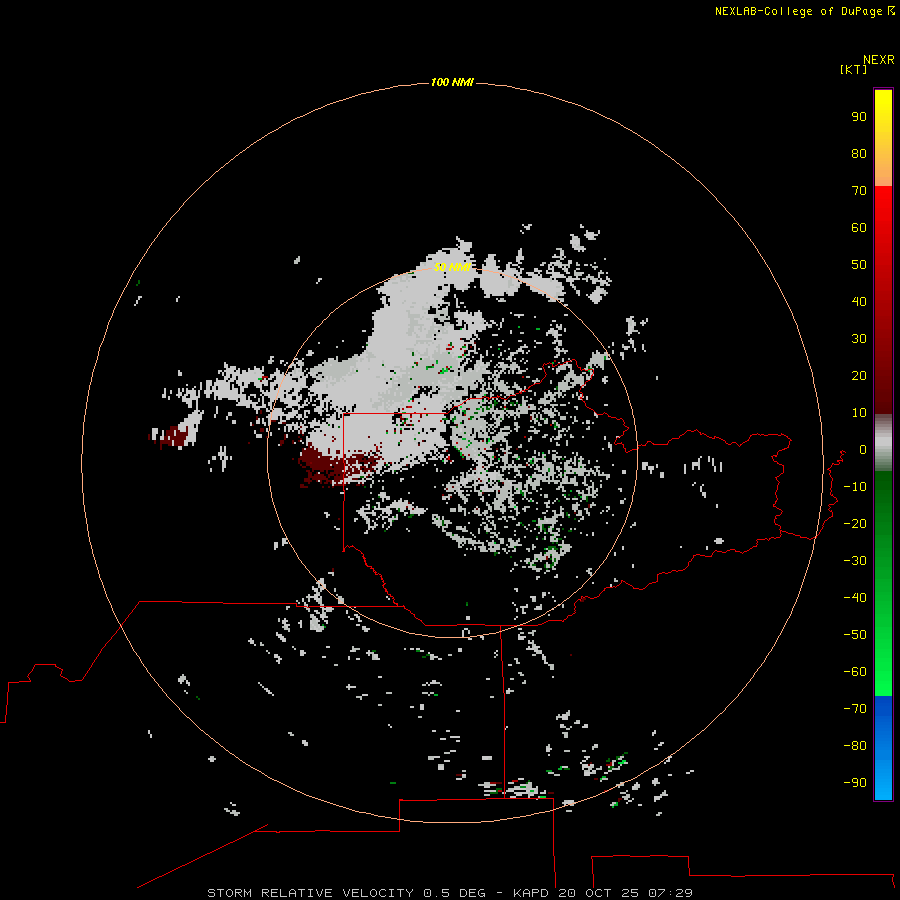
Task: Click the -10 value on velocity scale
Action: (855, 487)
